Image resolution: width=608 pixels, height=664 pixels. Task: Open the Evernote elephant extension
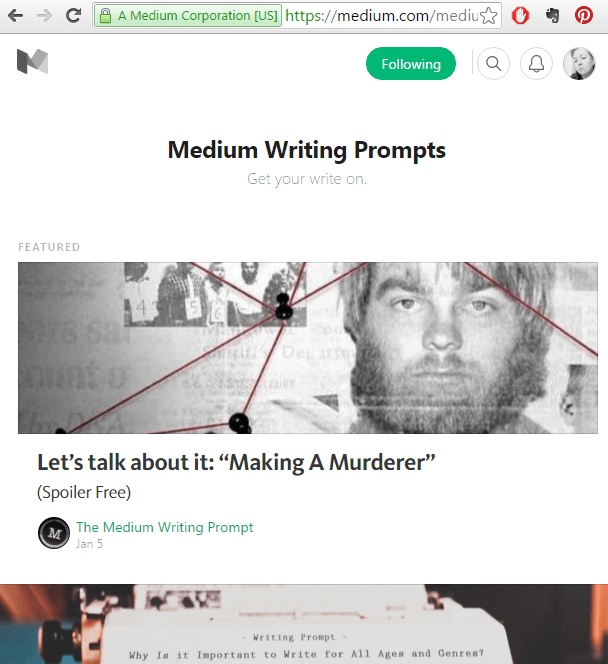[553, 16]
